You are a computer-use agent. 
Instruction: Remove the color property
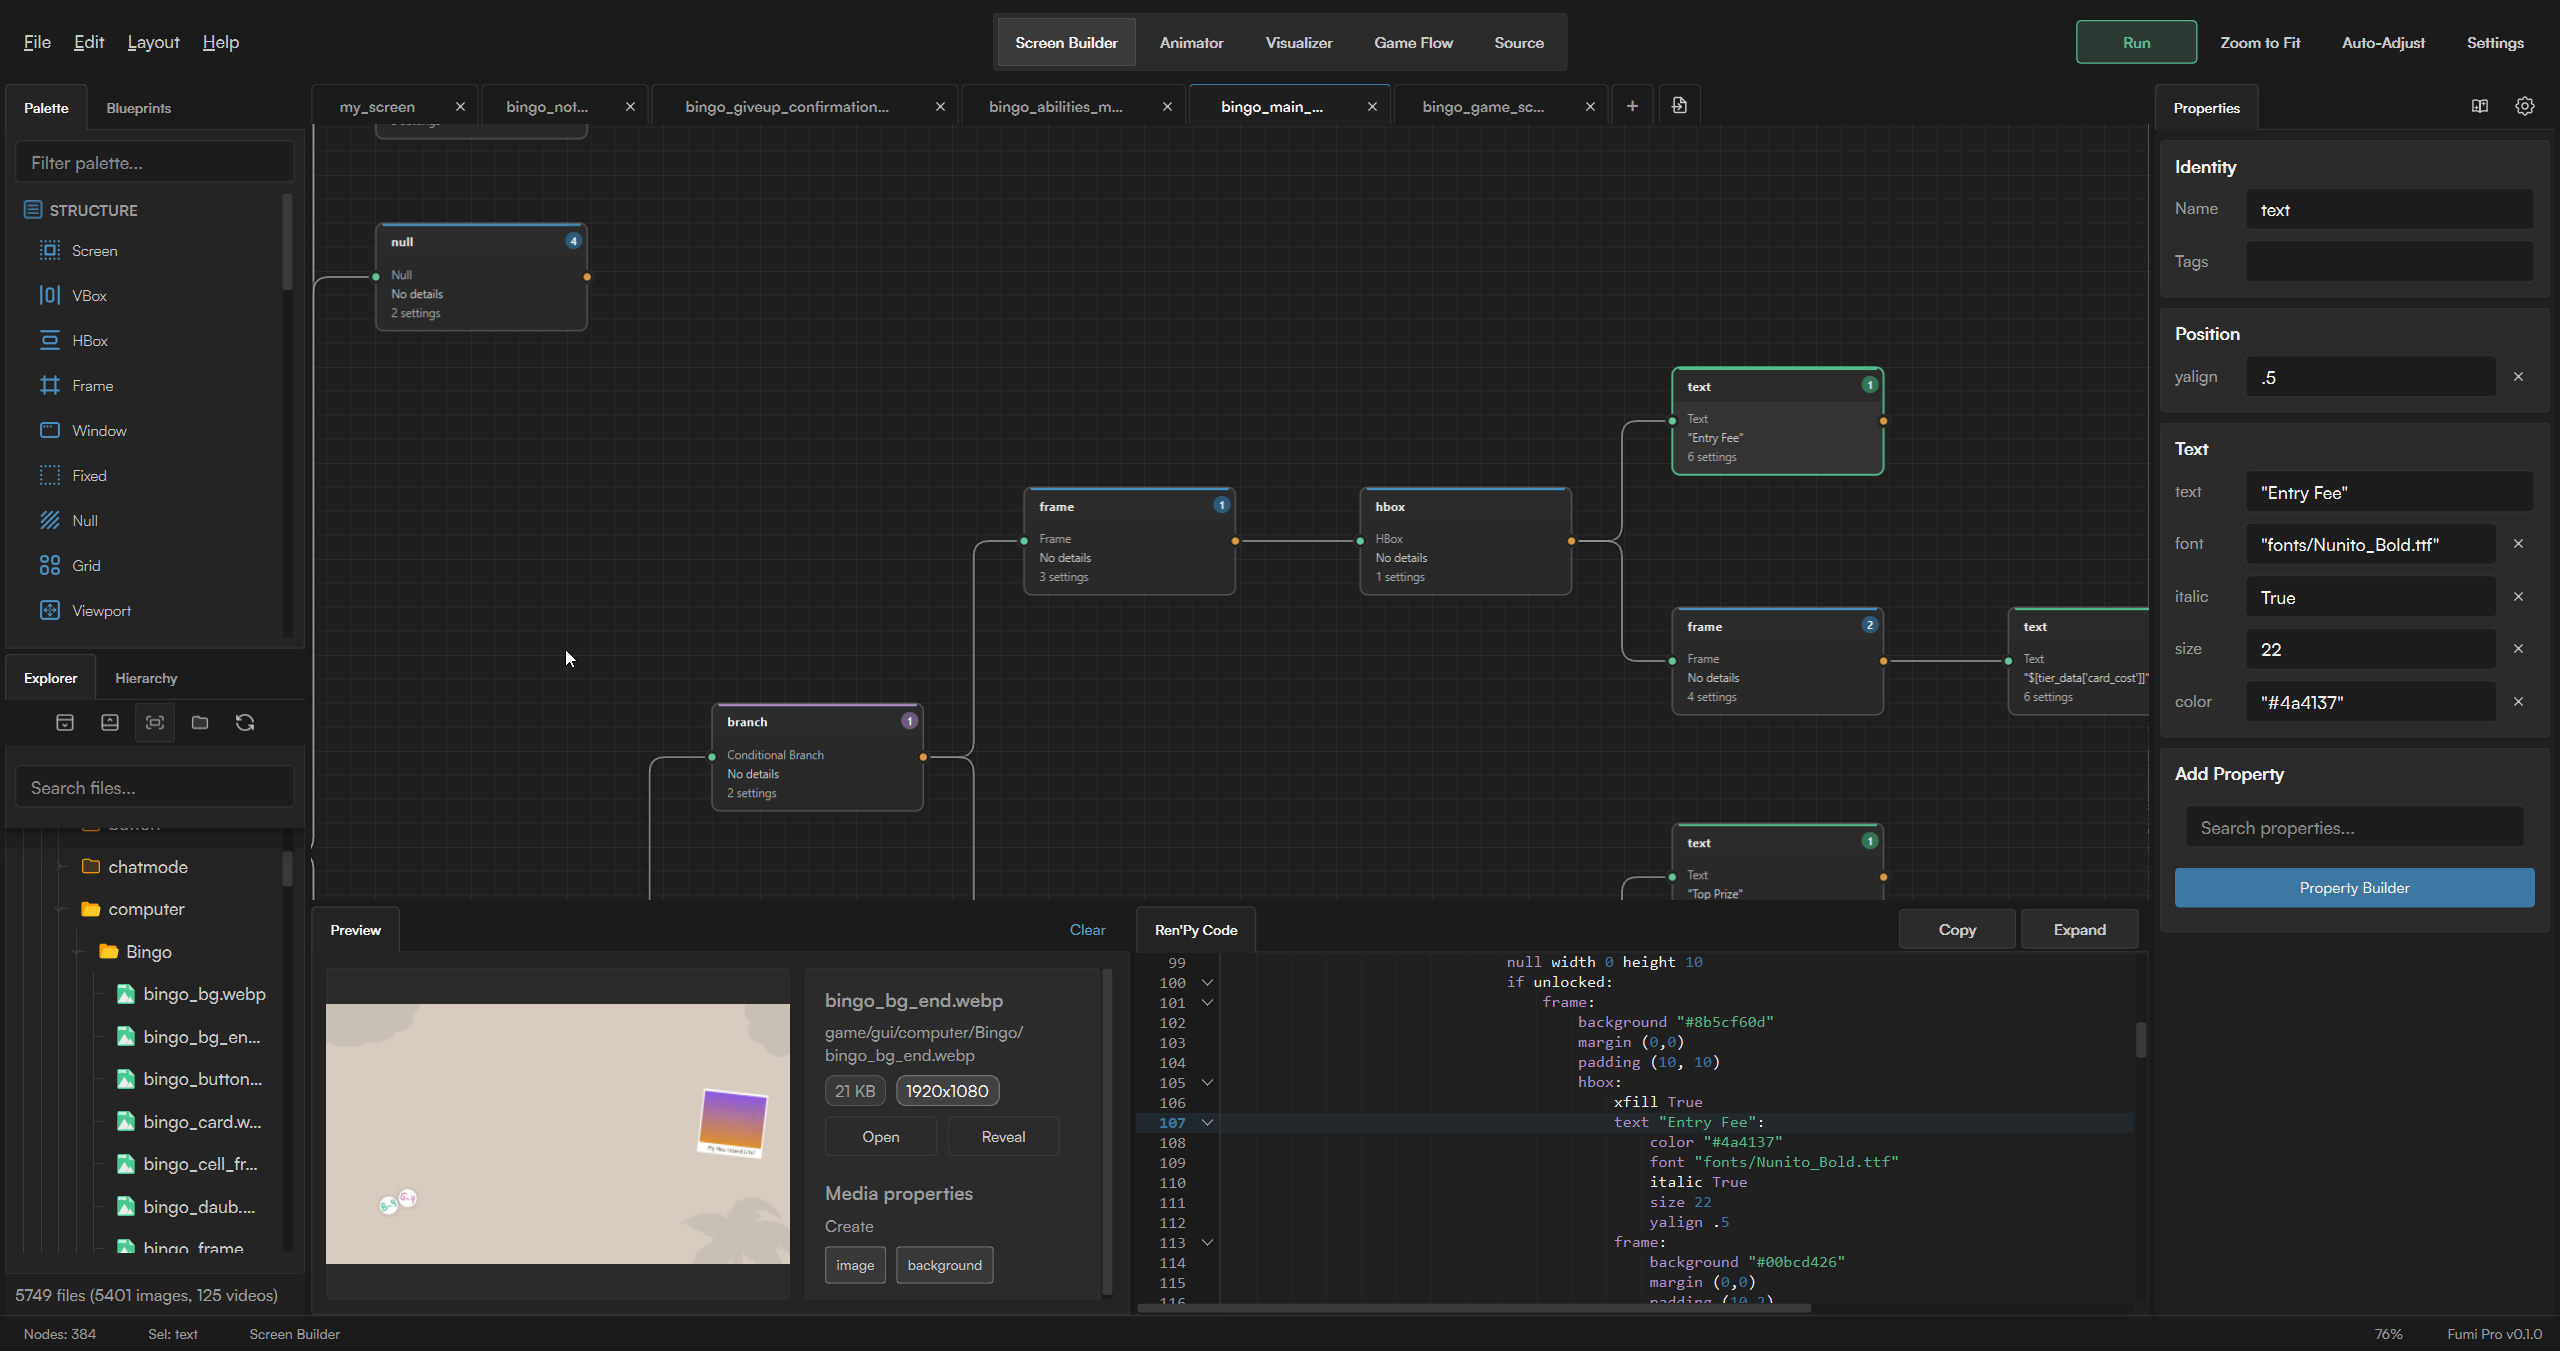click(2518, 702)
